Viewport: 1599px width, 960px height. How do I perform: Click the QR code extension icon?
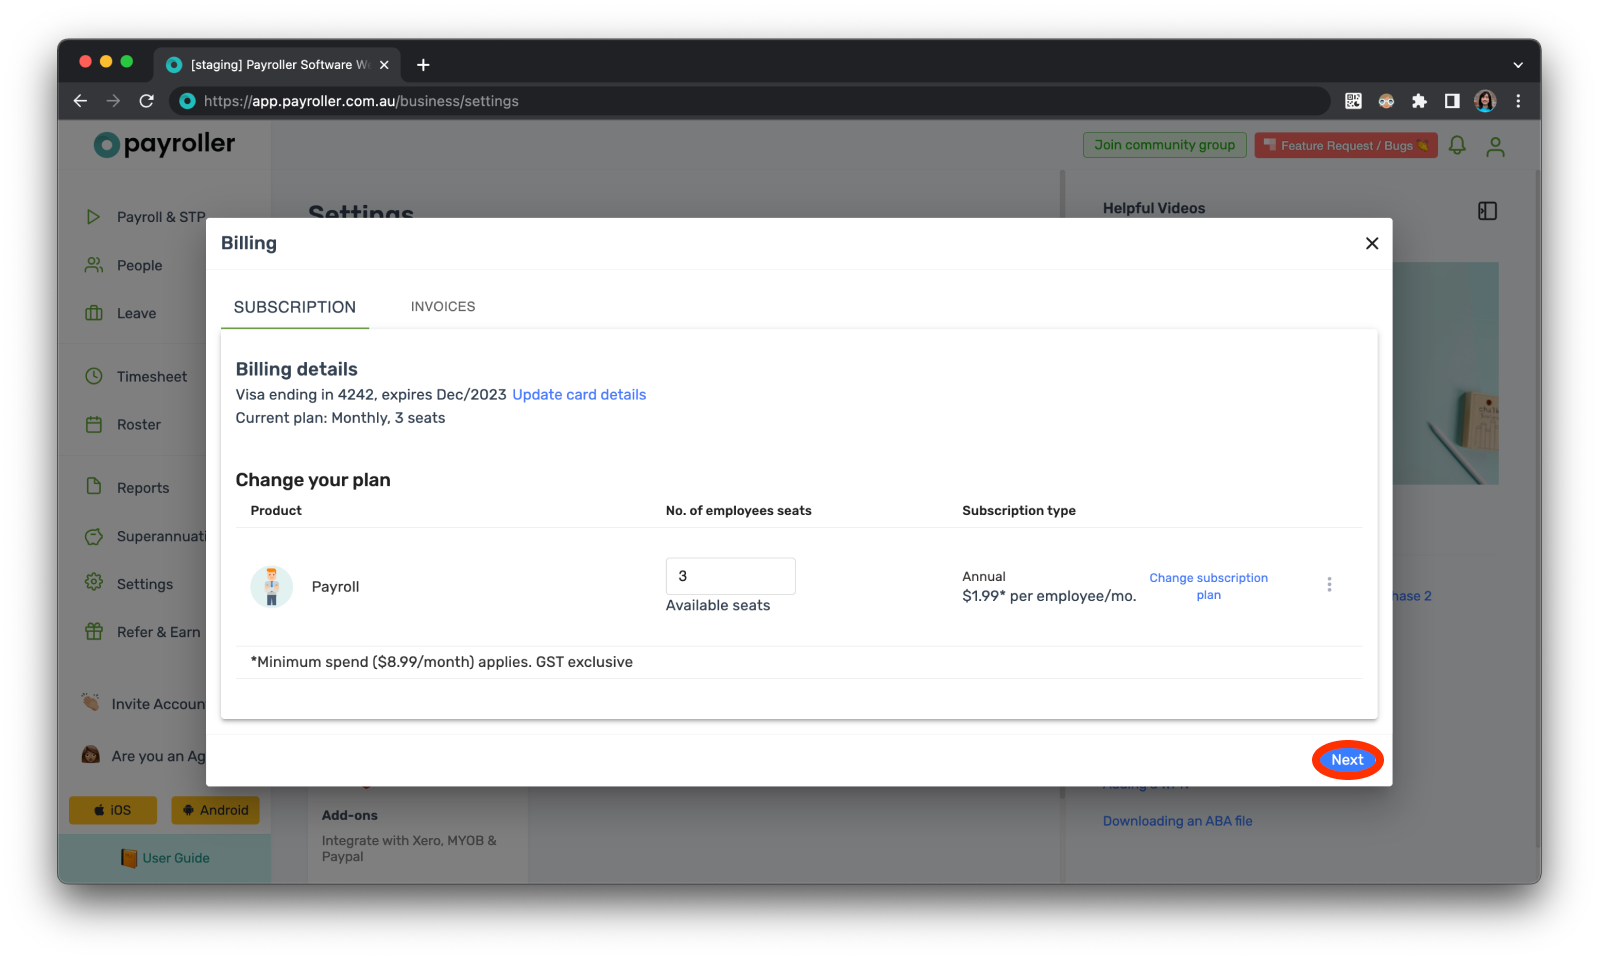tap(1353, 101)
